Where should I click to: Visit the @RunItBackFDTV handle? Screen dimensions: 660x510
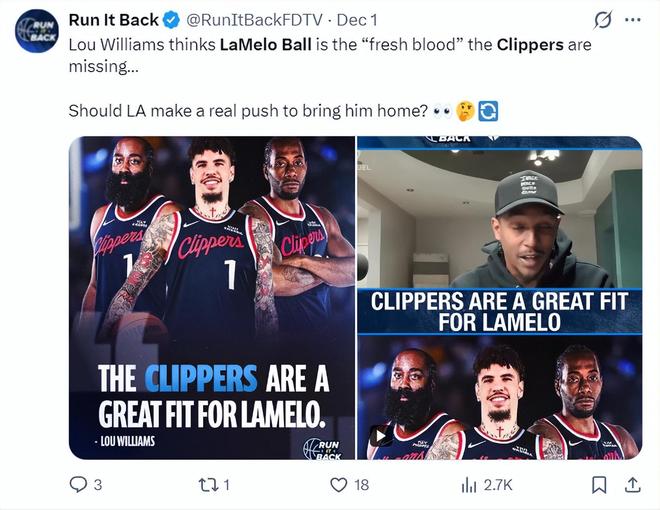pyautogui.click(x=254, y=20)
